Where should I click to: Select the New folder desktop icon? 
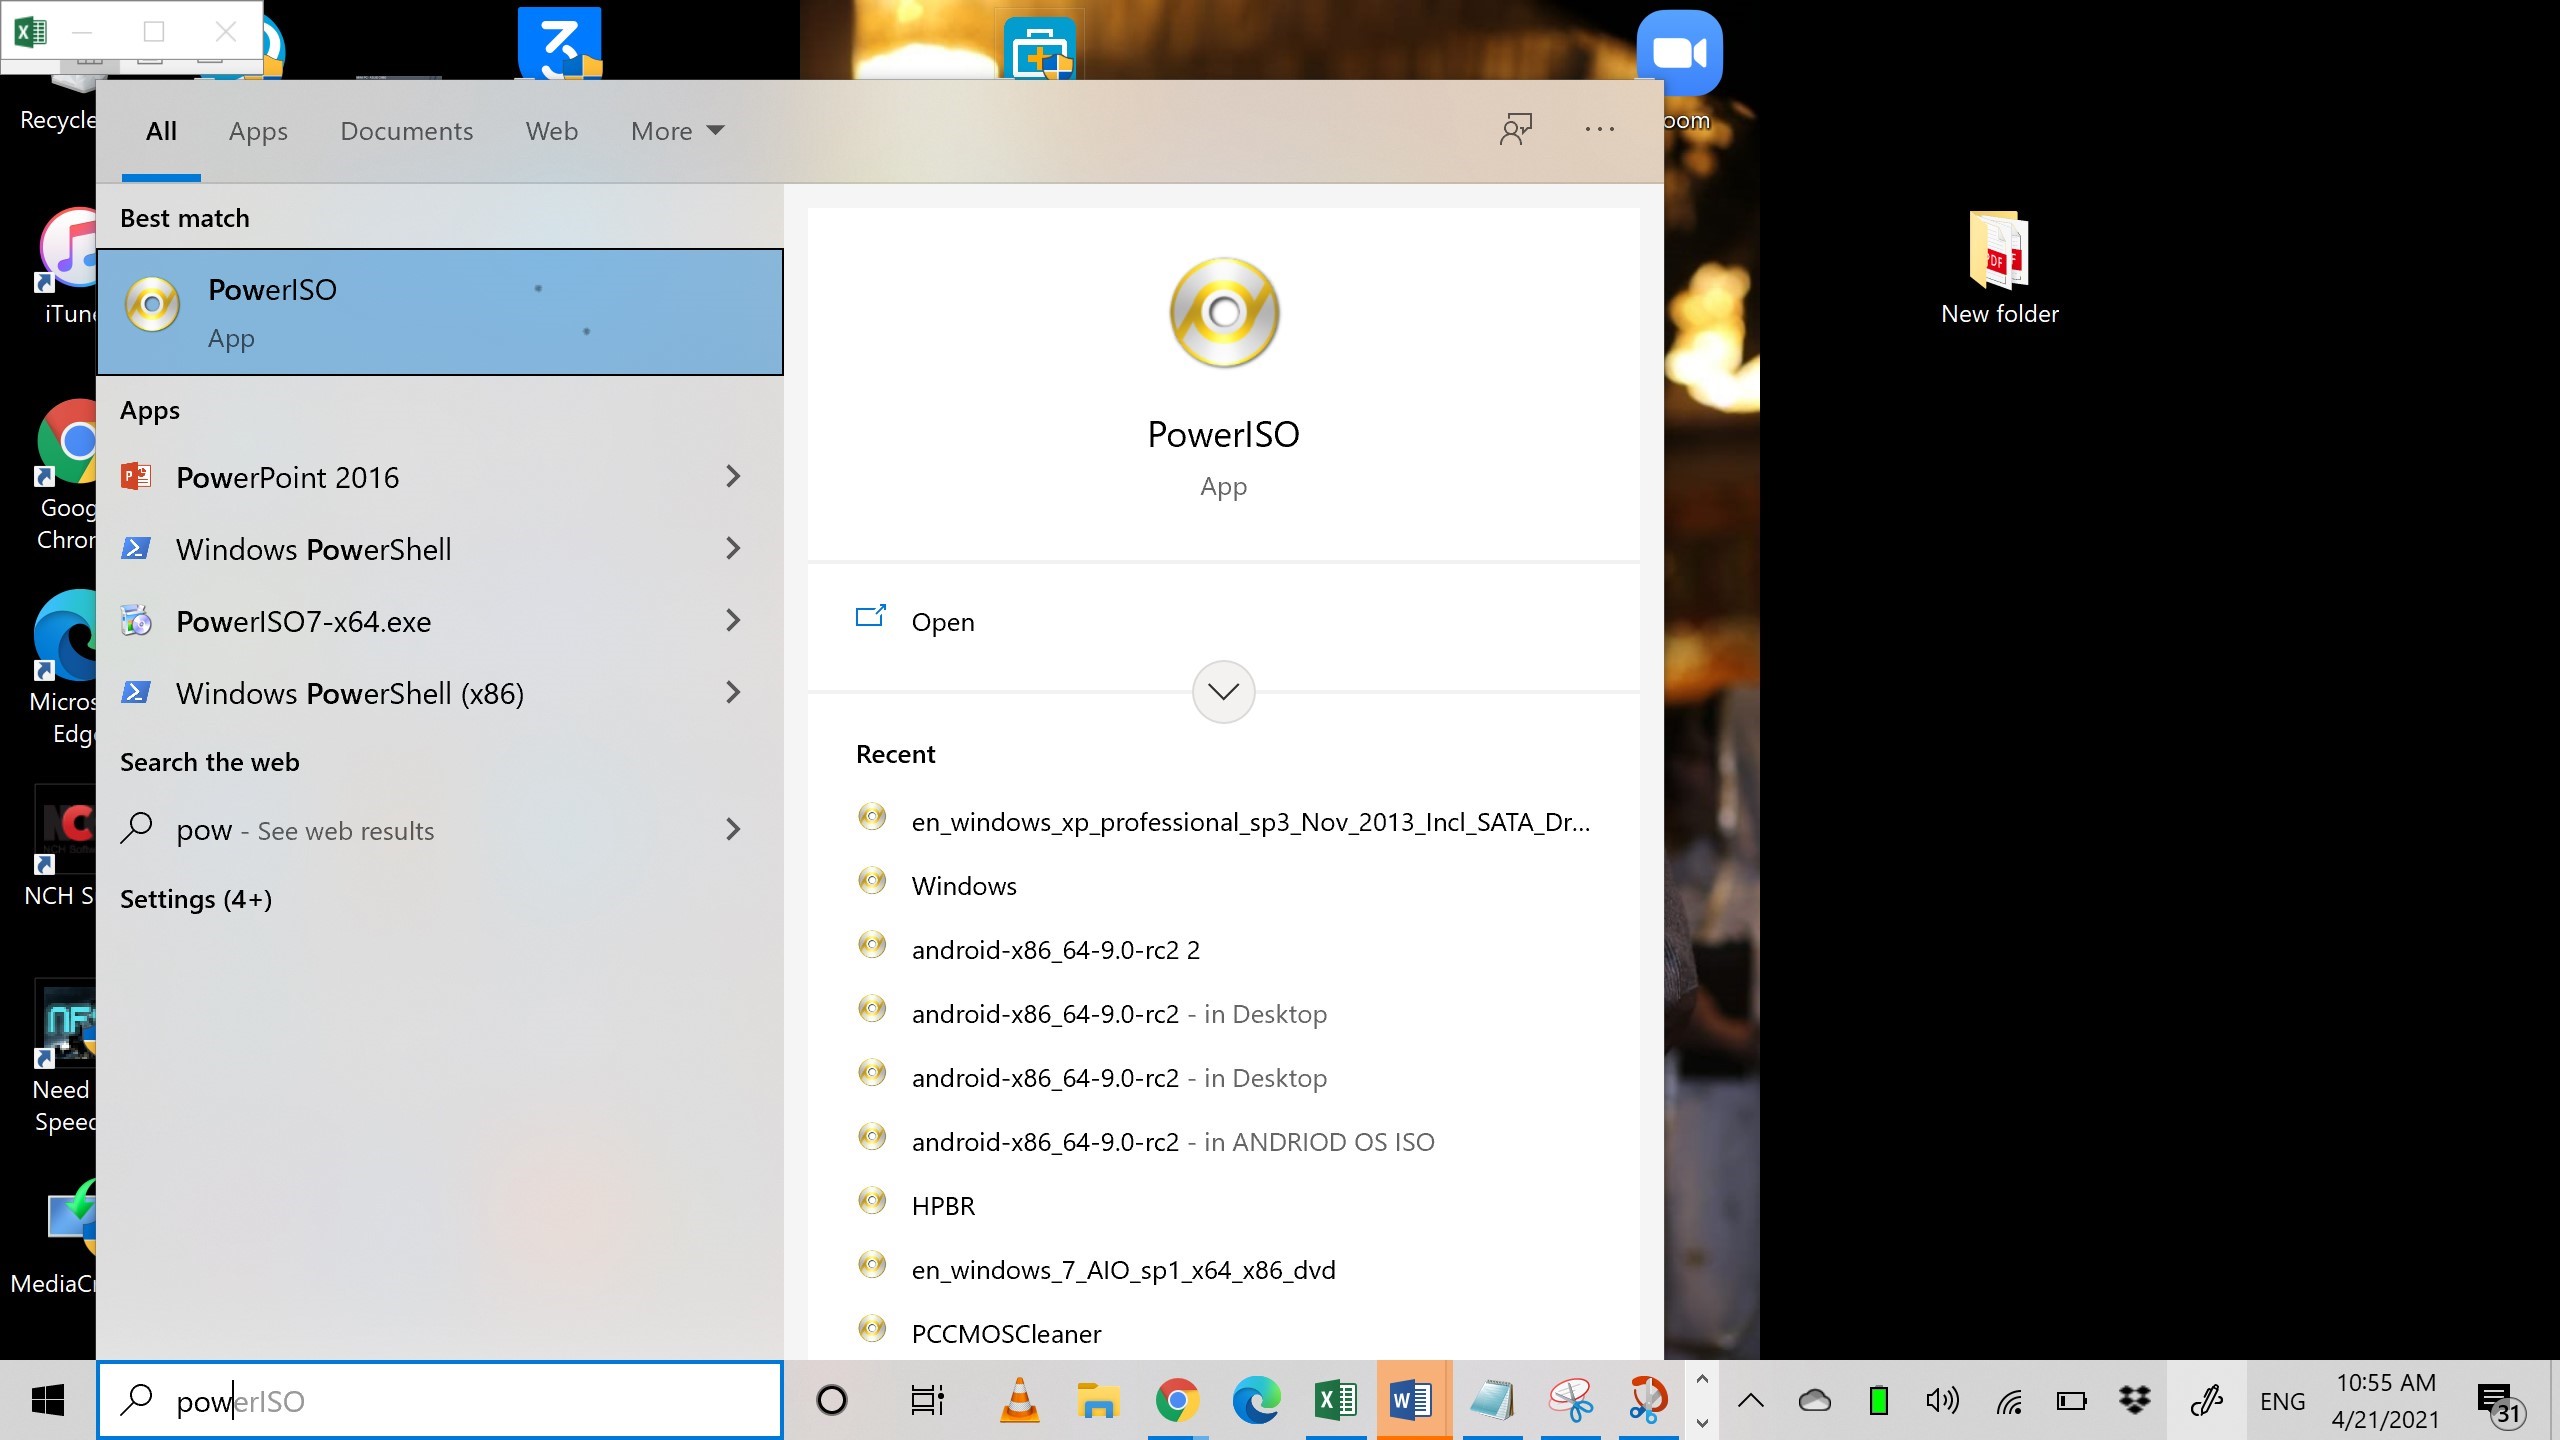(2000, 268)
